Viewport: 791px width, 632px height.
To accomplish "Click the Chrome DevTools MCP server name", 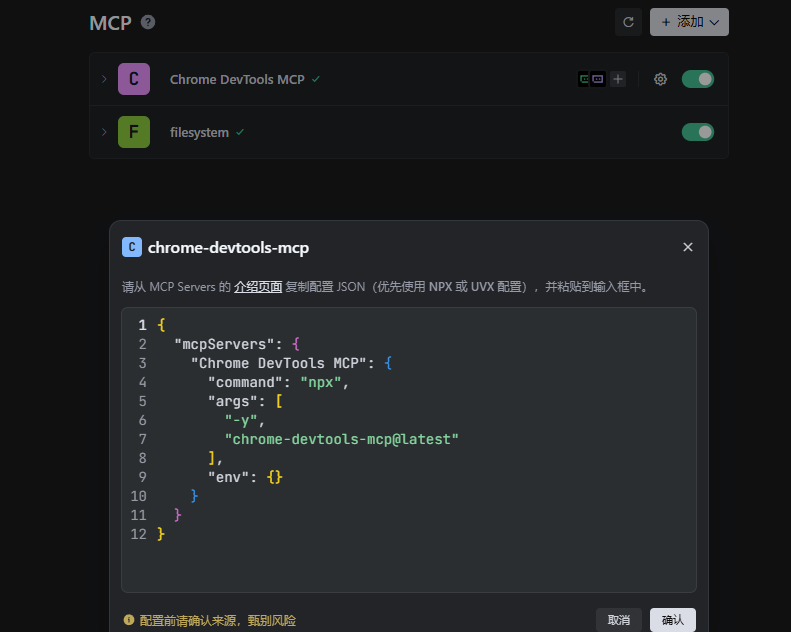I will pyautogui.click(x=237, y=80).
